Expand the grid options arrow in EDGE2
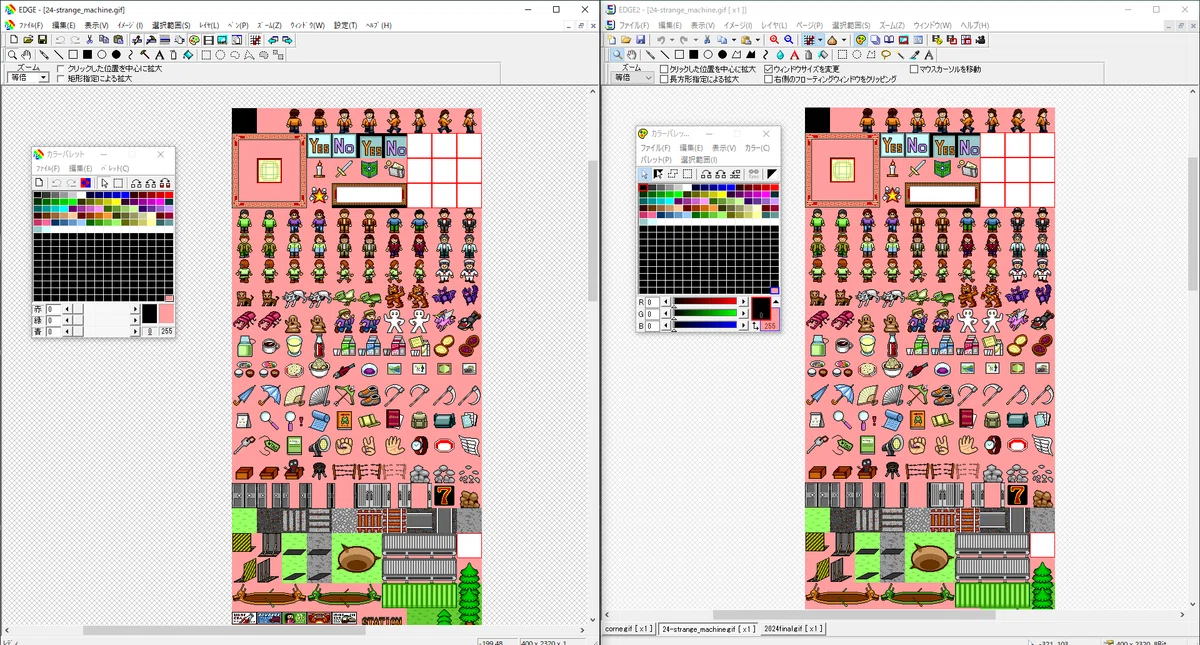 click(x=820, y=40)
